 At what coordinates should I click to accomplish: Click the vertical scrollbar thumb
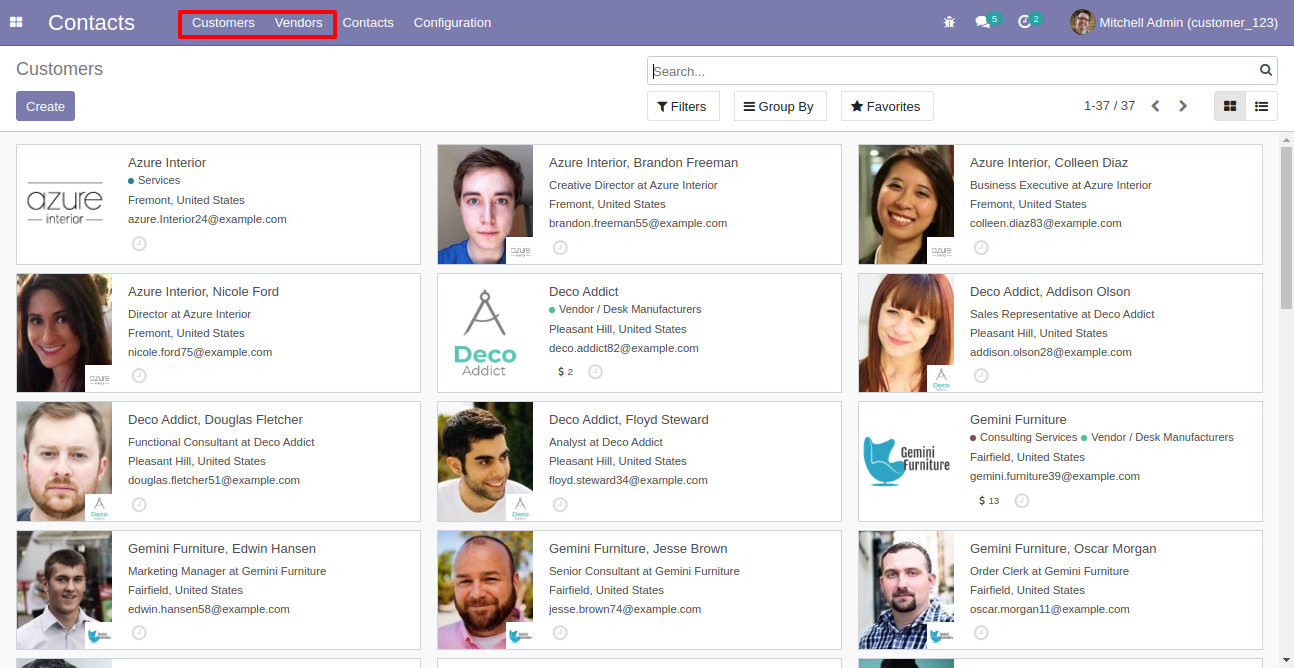[1286, 227]
